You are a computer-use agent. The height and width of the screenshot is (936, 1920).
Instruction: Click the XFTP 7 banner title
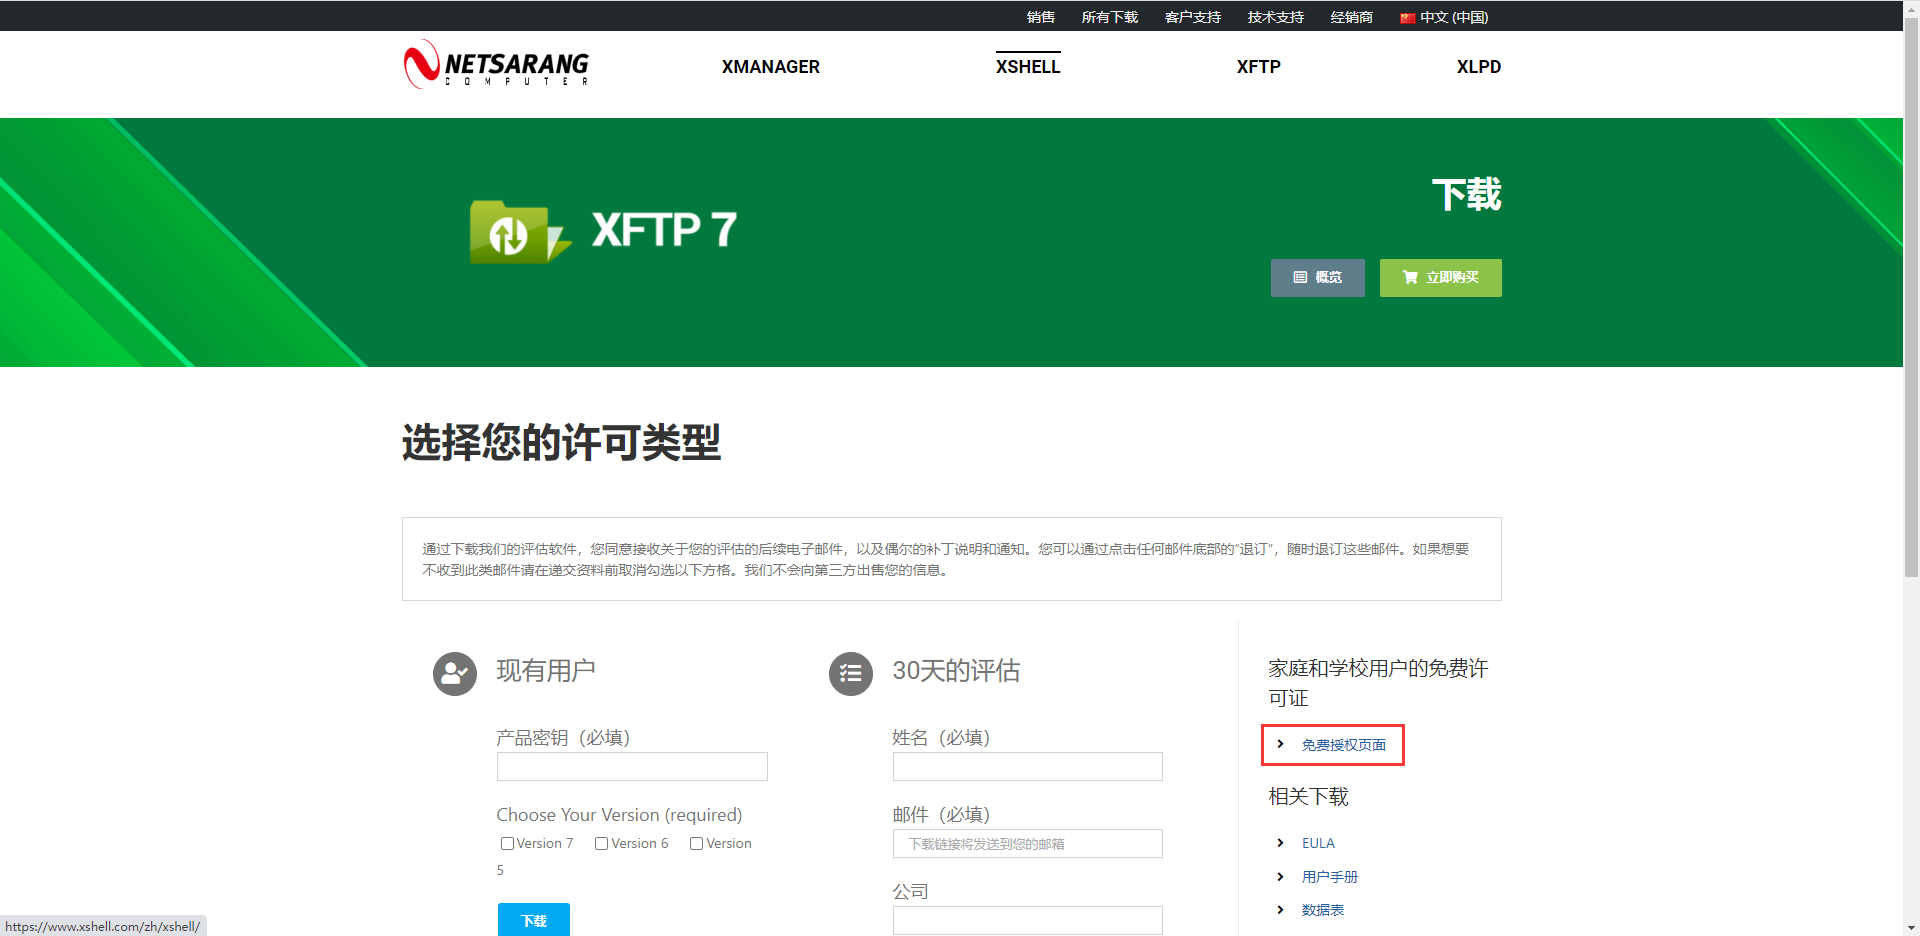pos(665,230)
